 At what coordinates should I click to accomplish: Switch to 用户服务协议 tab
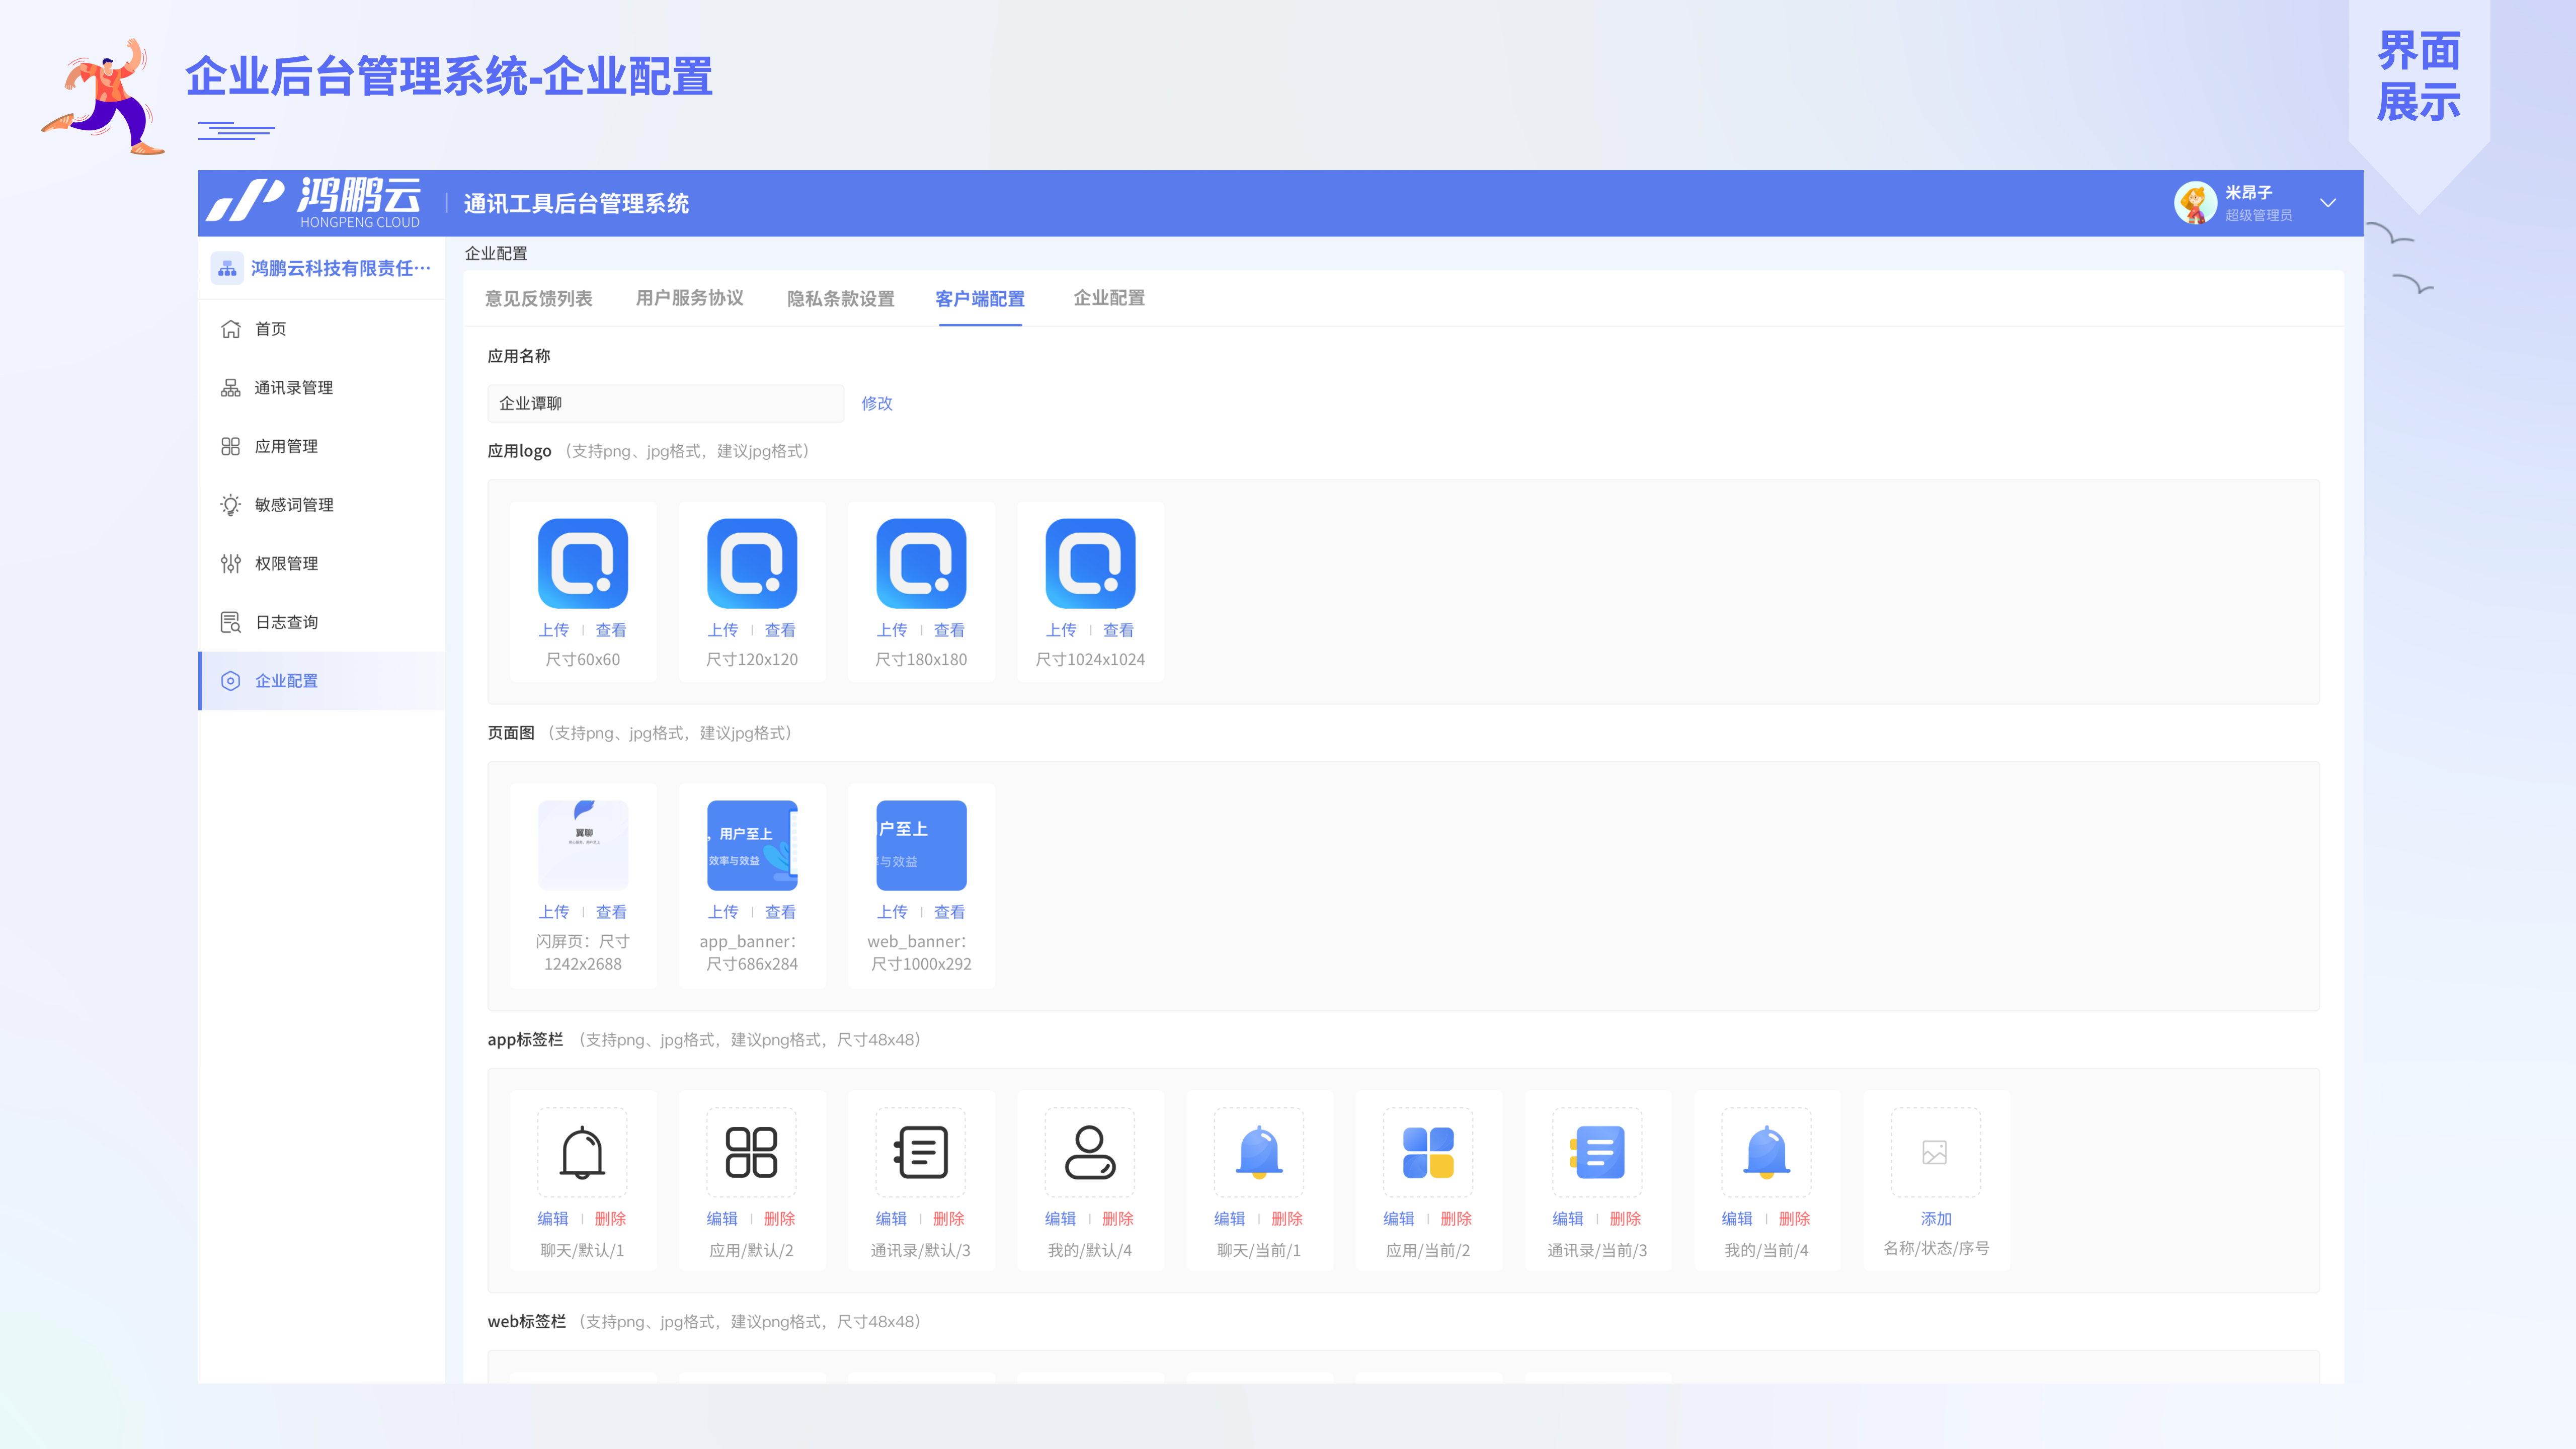(x=690, y=298)
